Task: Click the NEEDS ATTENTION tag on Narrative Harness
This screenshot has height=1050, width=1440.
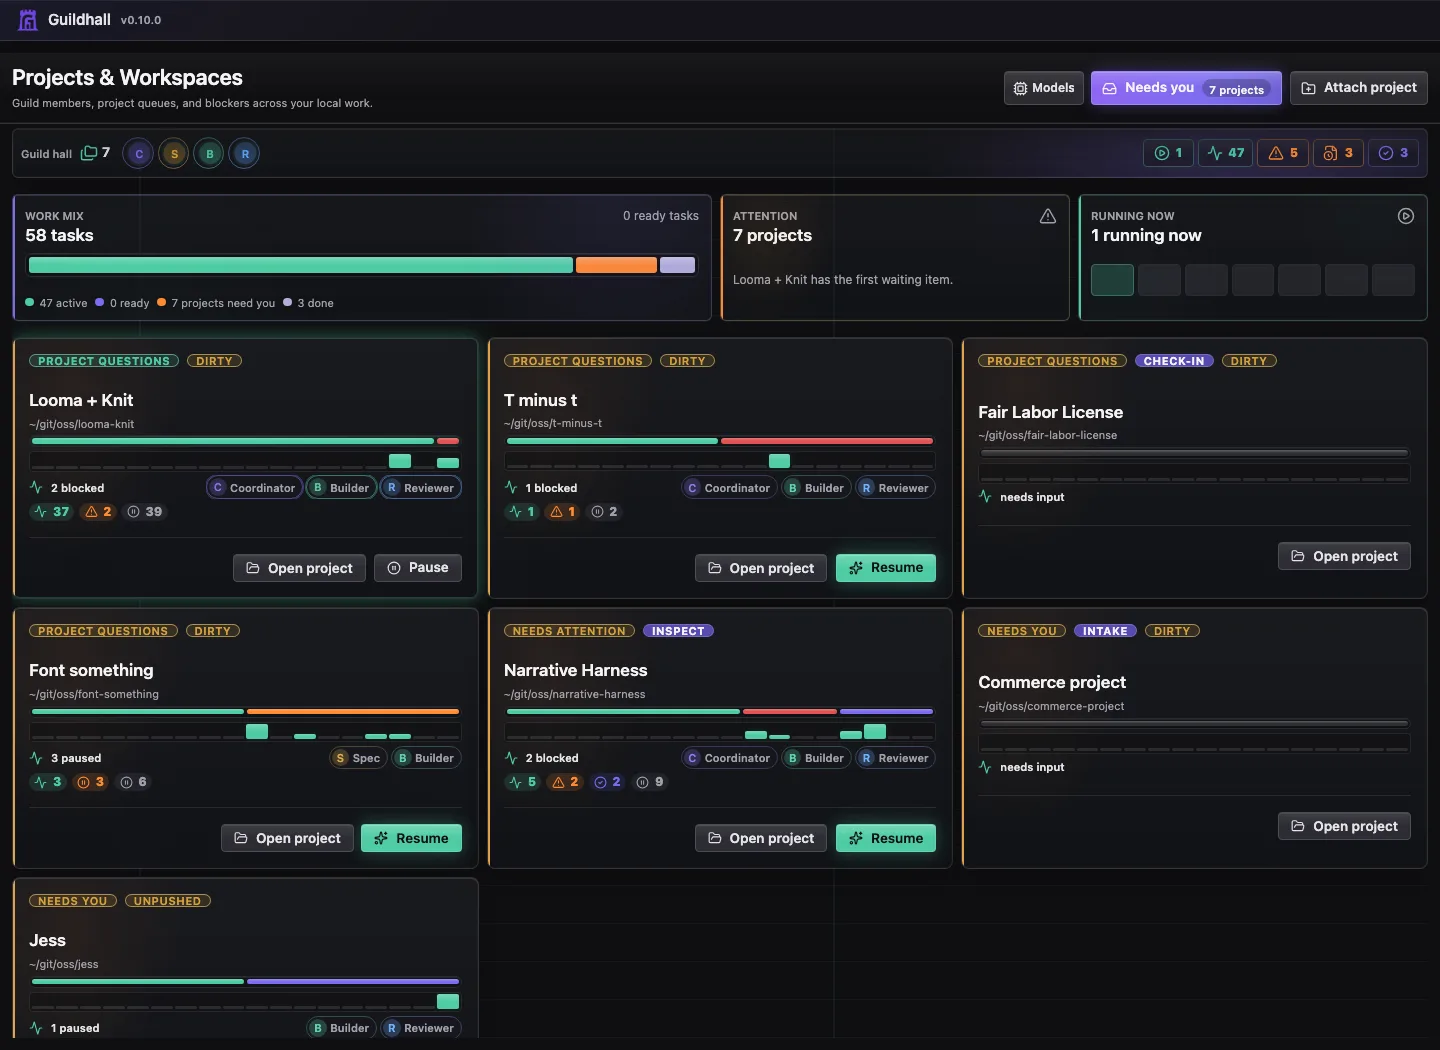Action: click(569, 631)
